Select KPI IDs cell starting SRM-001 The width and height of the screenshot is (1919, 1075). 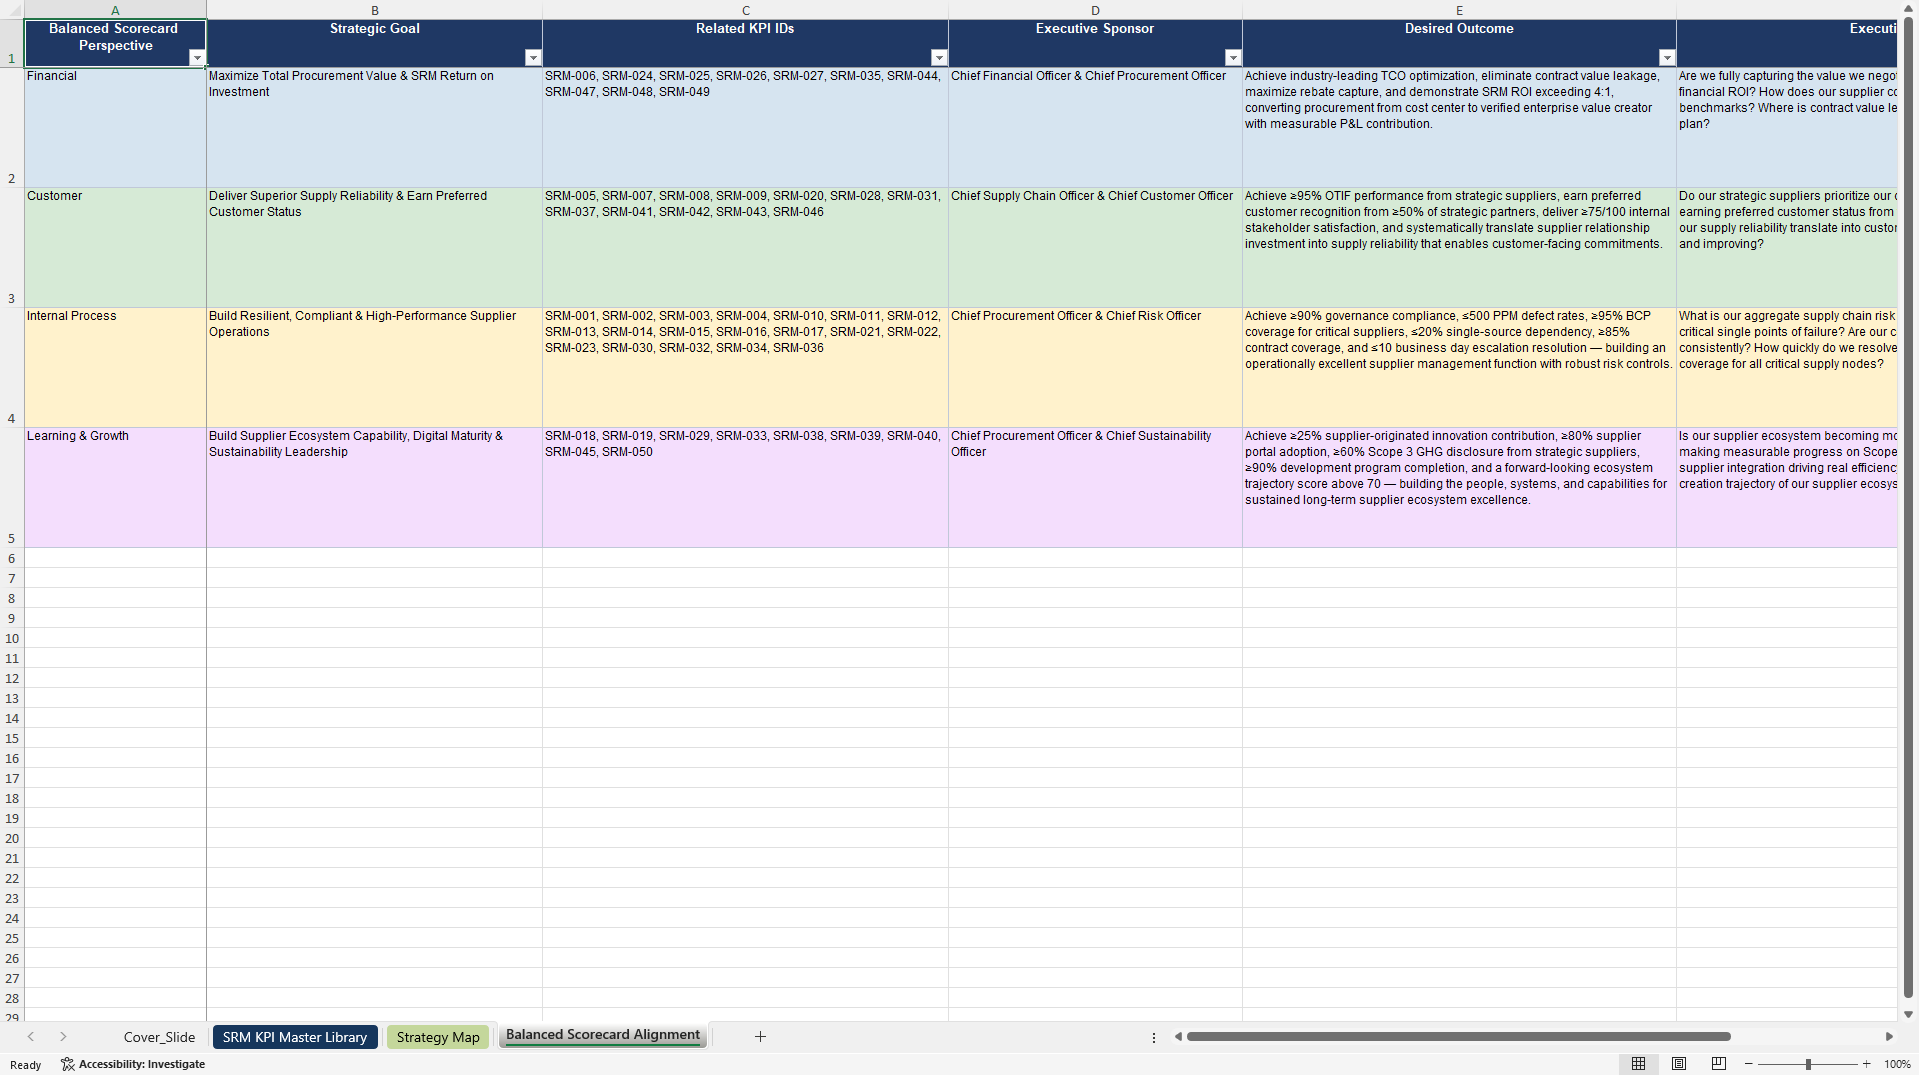[745, 368]
